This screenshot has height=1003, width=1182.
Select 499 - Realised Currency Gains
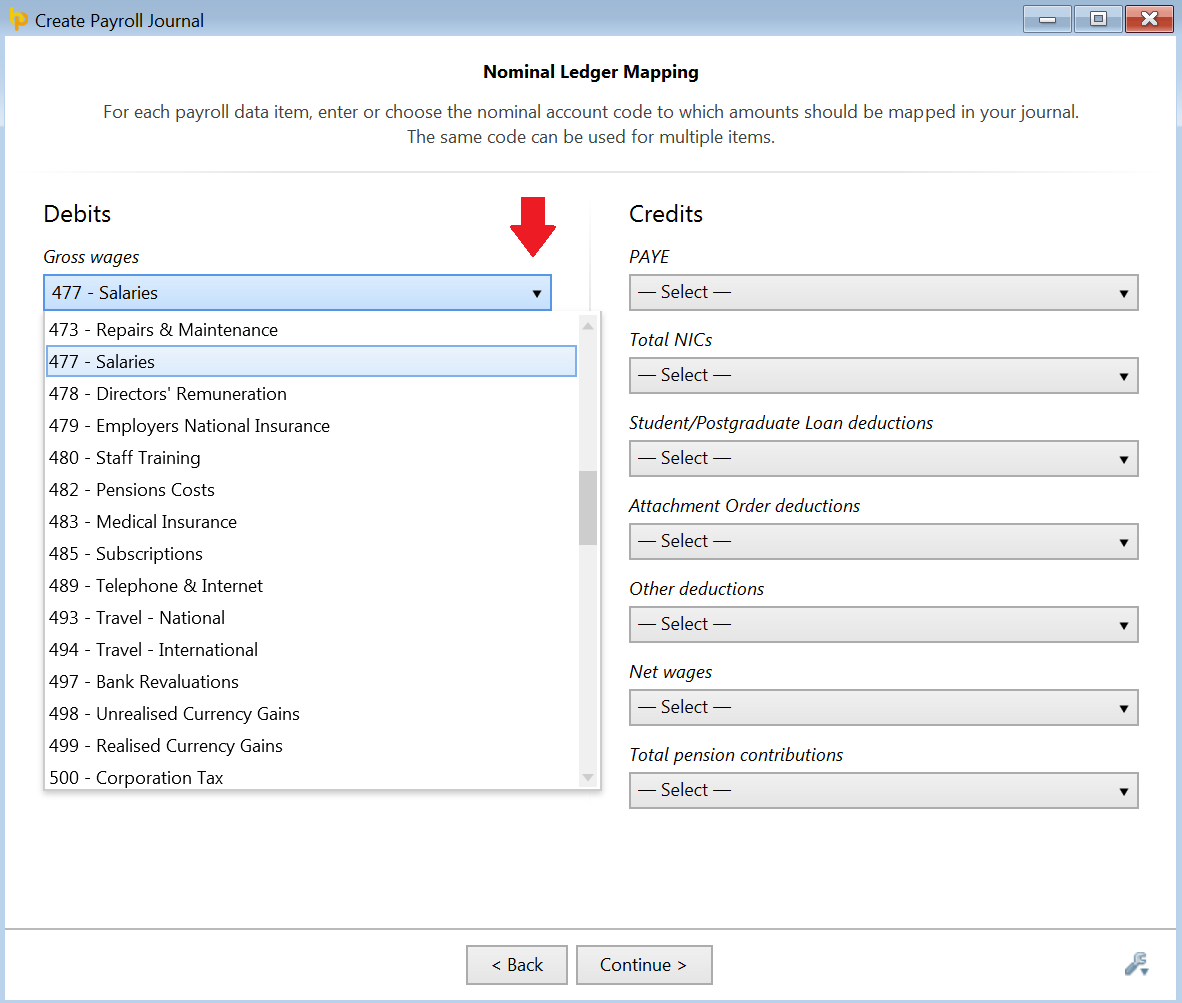coord(311,746)
